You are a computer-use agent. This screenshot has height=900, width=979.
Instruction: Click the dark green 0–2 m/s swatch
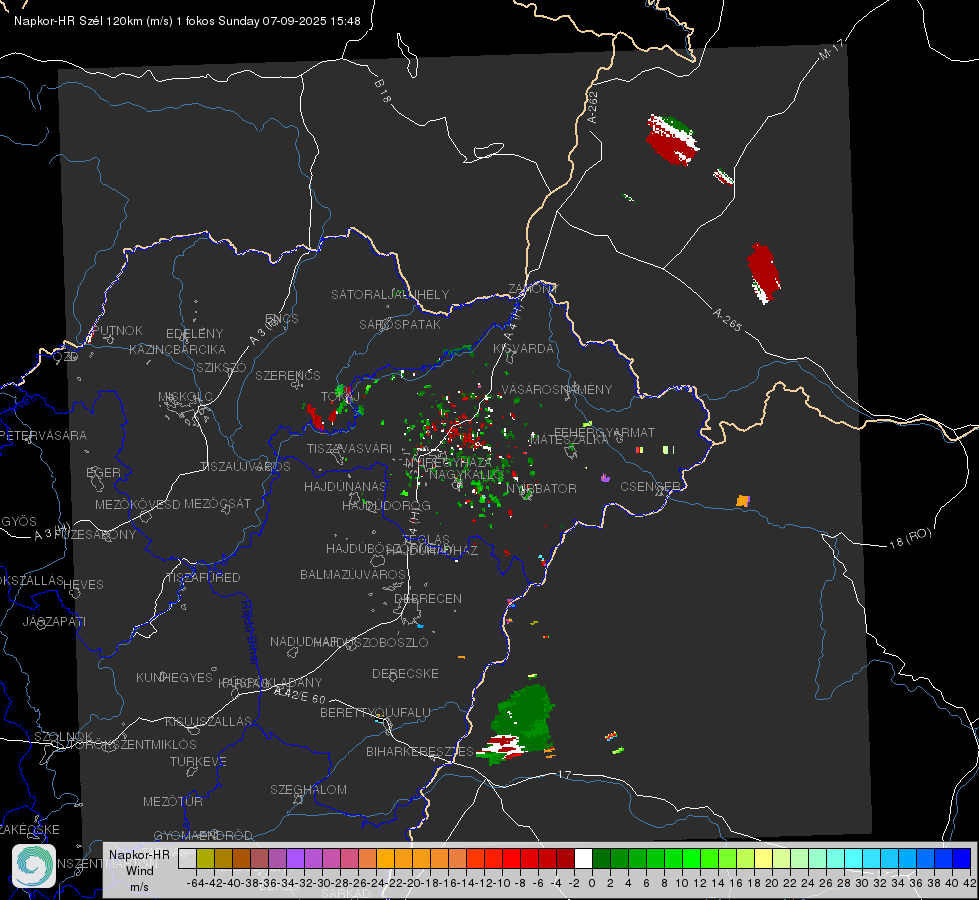601,858
